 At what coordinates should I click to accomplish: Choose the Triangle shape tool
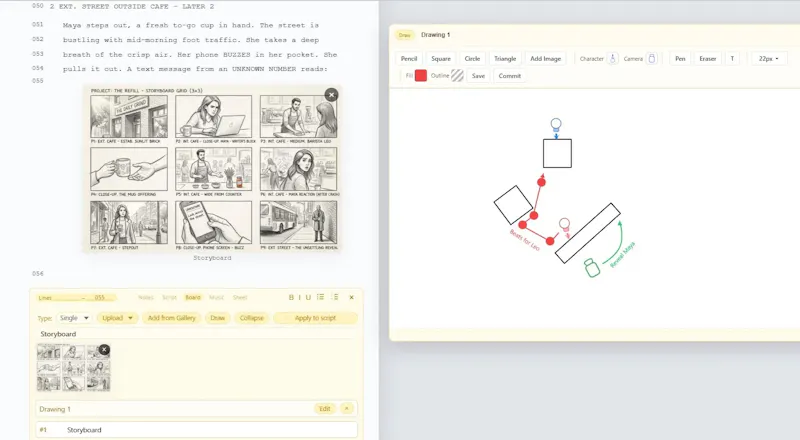click(505, 59)
